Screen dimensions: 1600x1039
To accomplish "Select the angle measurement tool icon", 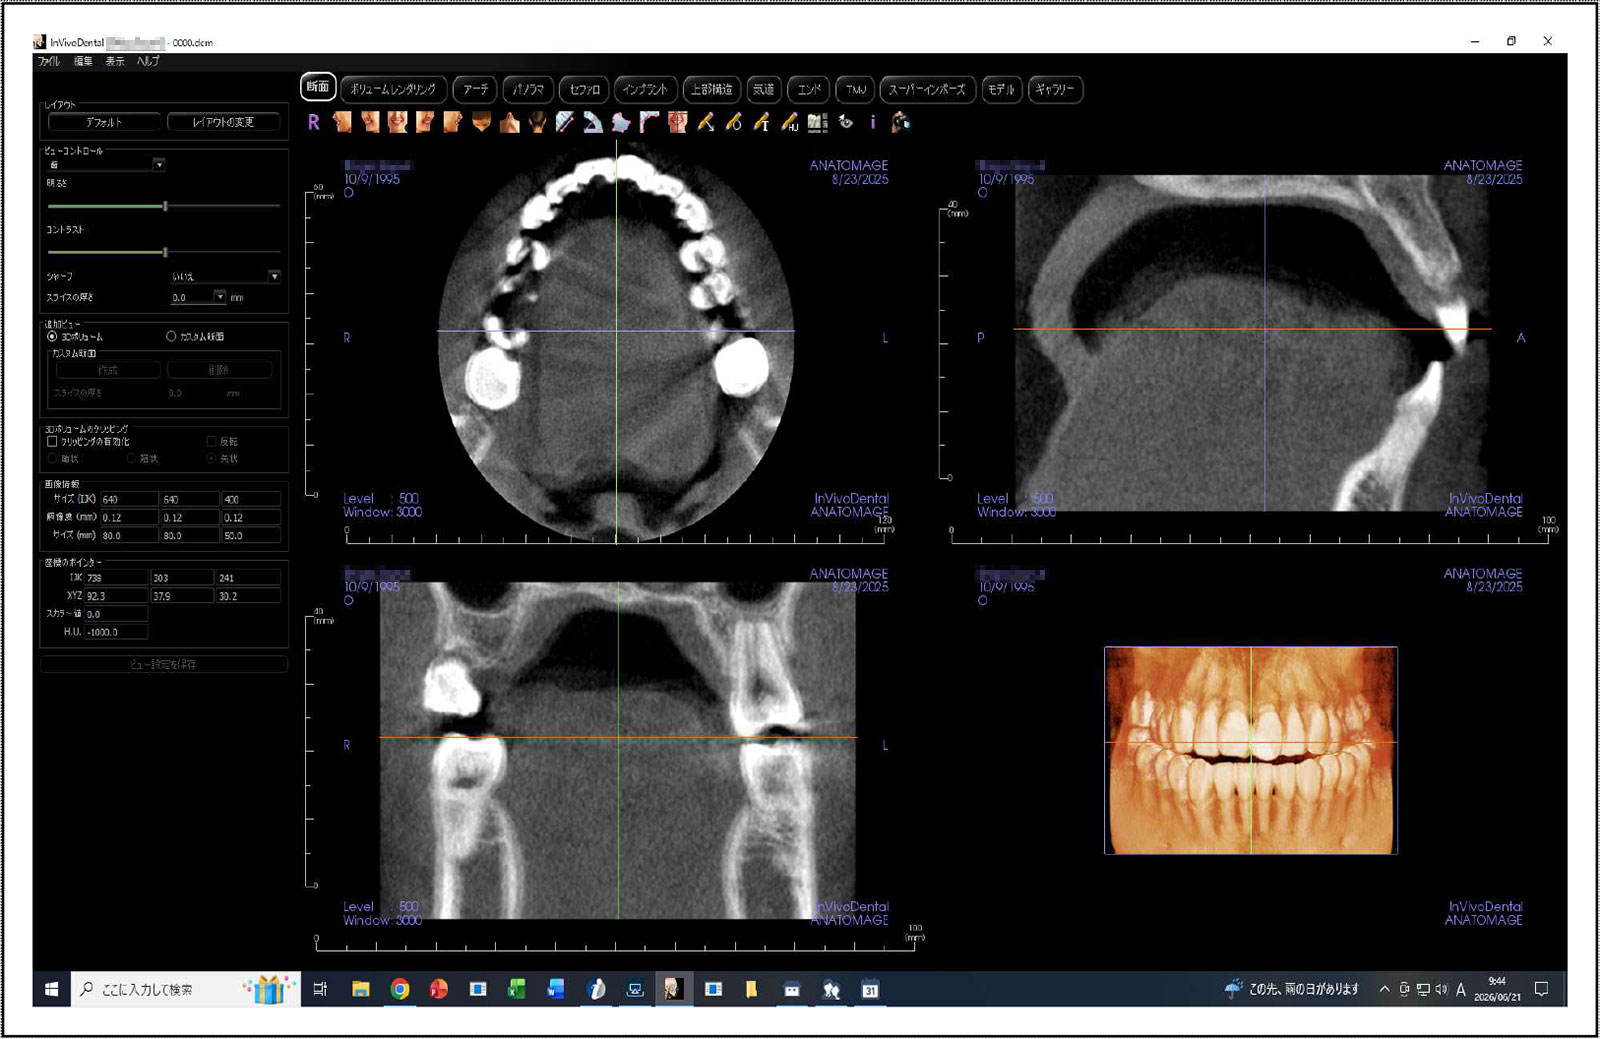I will point(593,122).
